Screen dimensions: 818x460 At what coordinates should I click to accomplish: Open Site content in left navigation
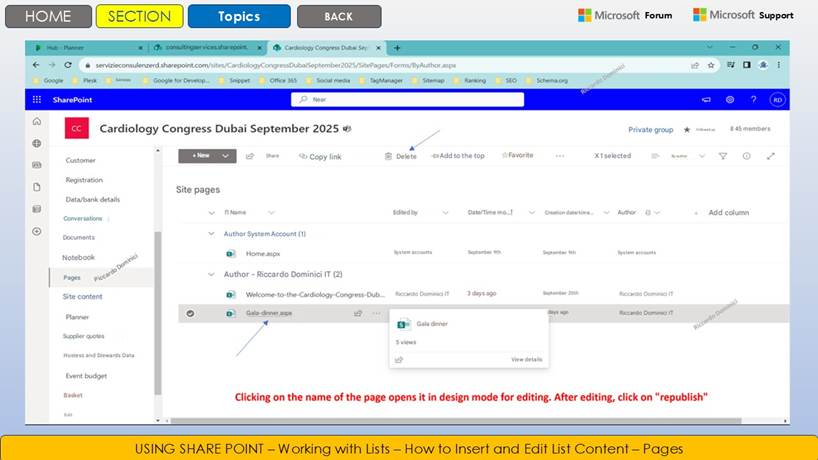click(x=82, y=296)
